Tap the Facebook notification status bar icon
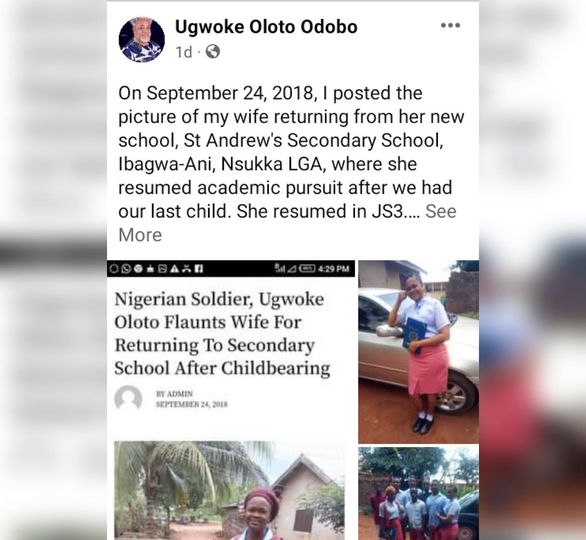This screenshot has height=540, width=586. [x=199, y=269]
